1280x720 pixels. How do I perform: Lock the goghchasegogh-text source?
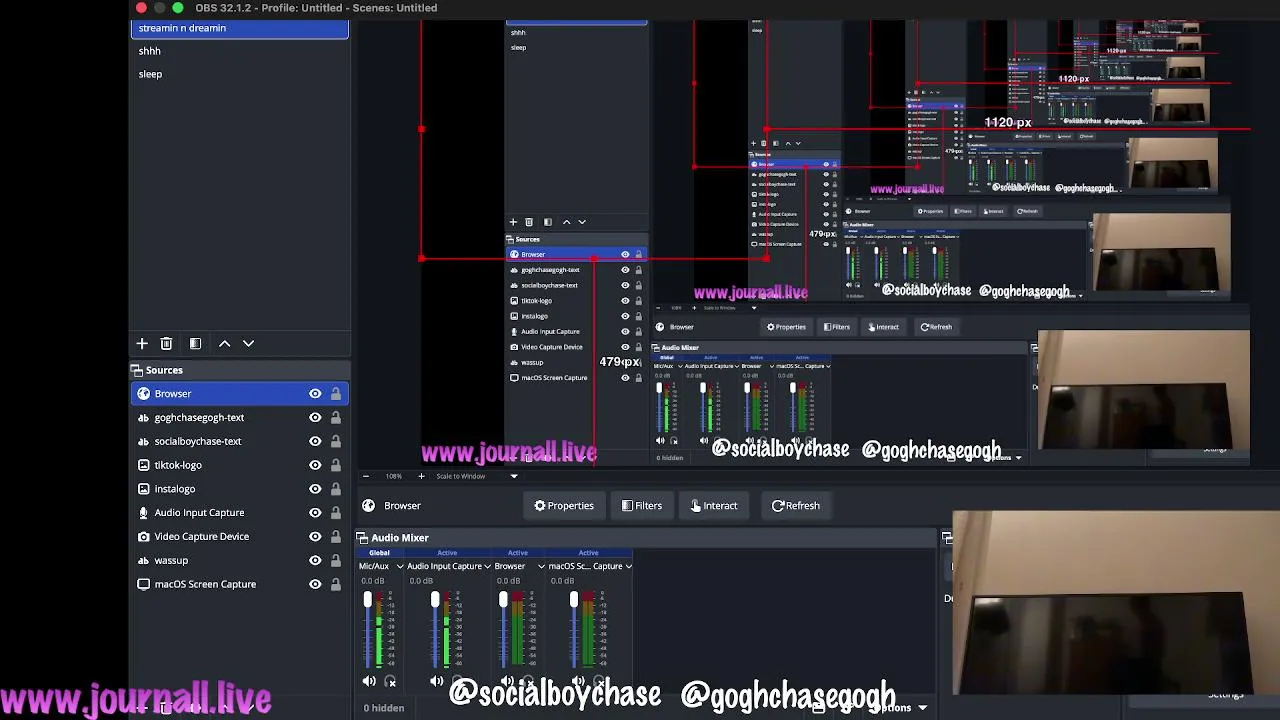point(336,418)
